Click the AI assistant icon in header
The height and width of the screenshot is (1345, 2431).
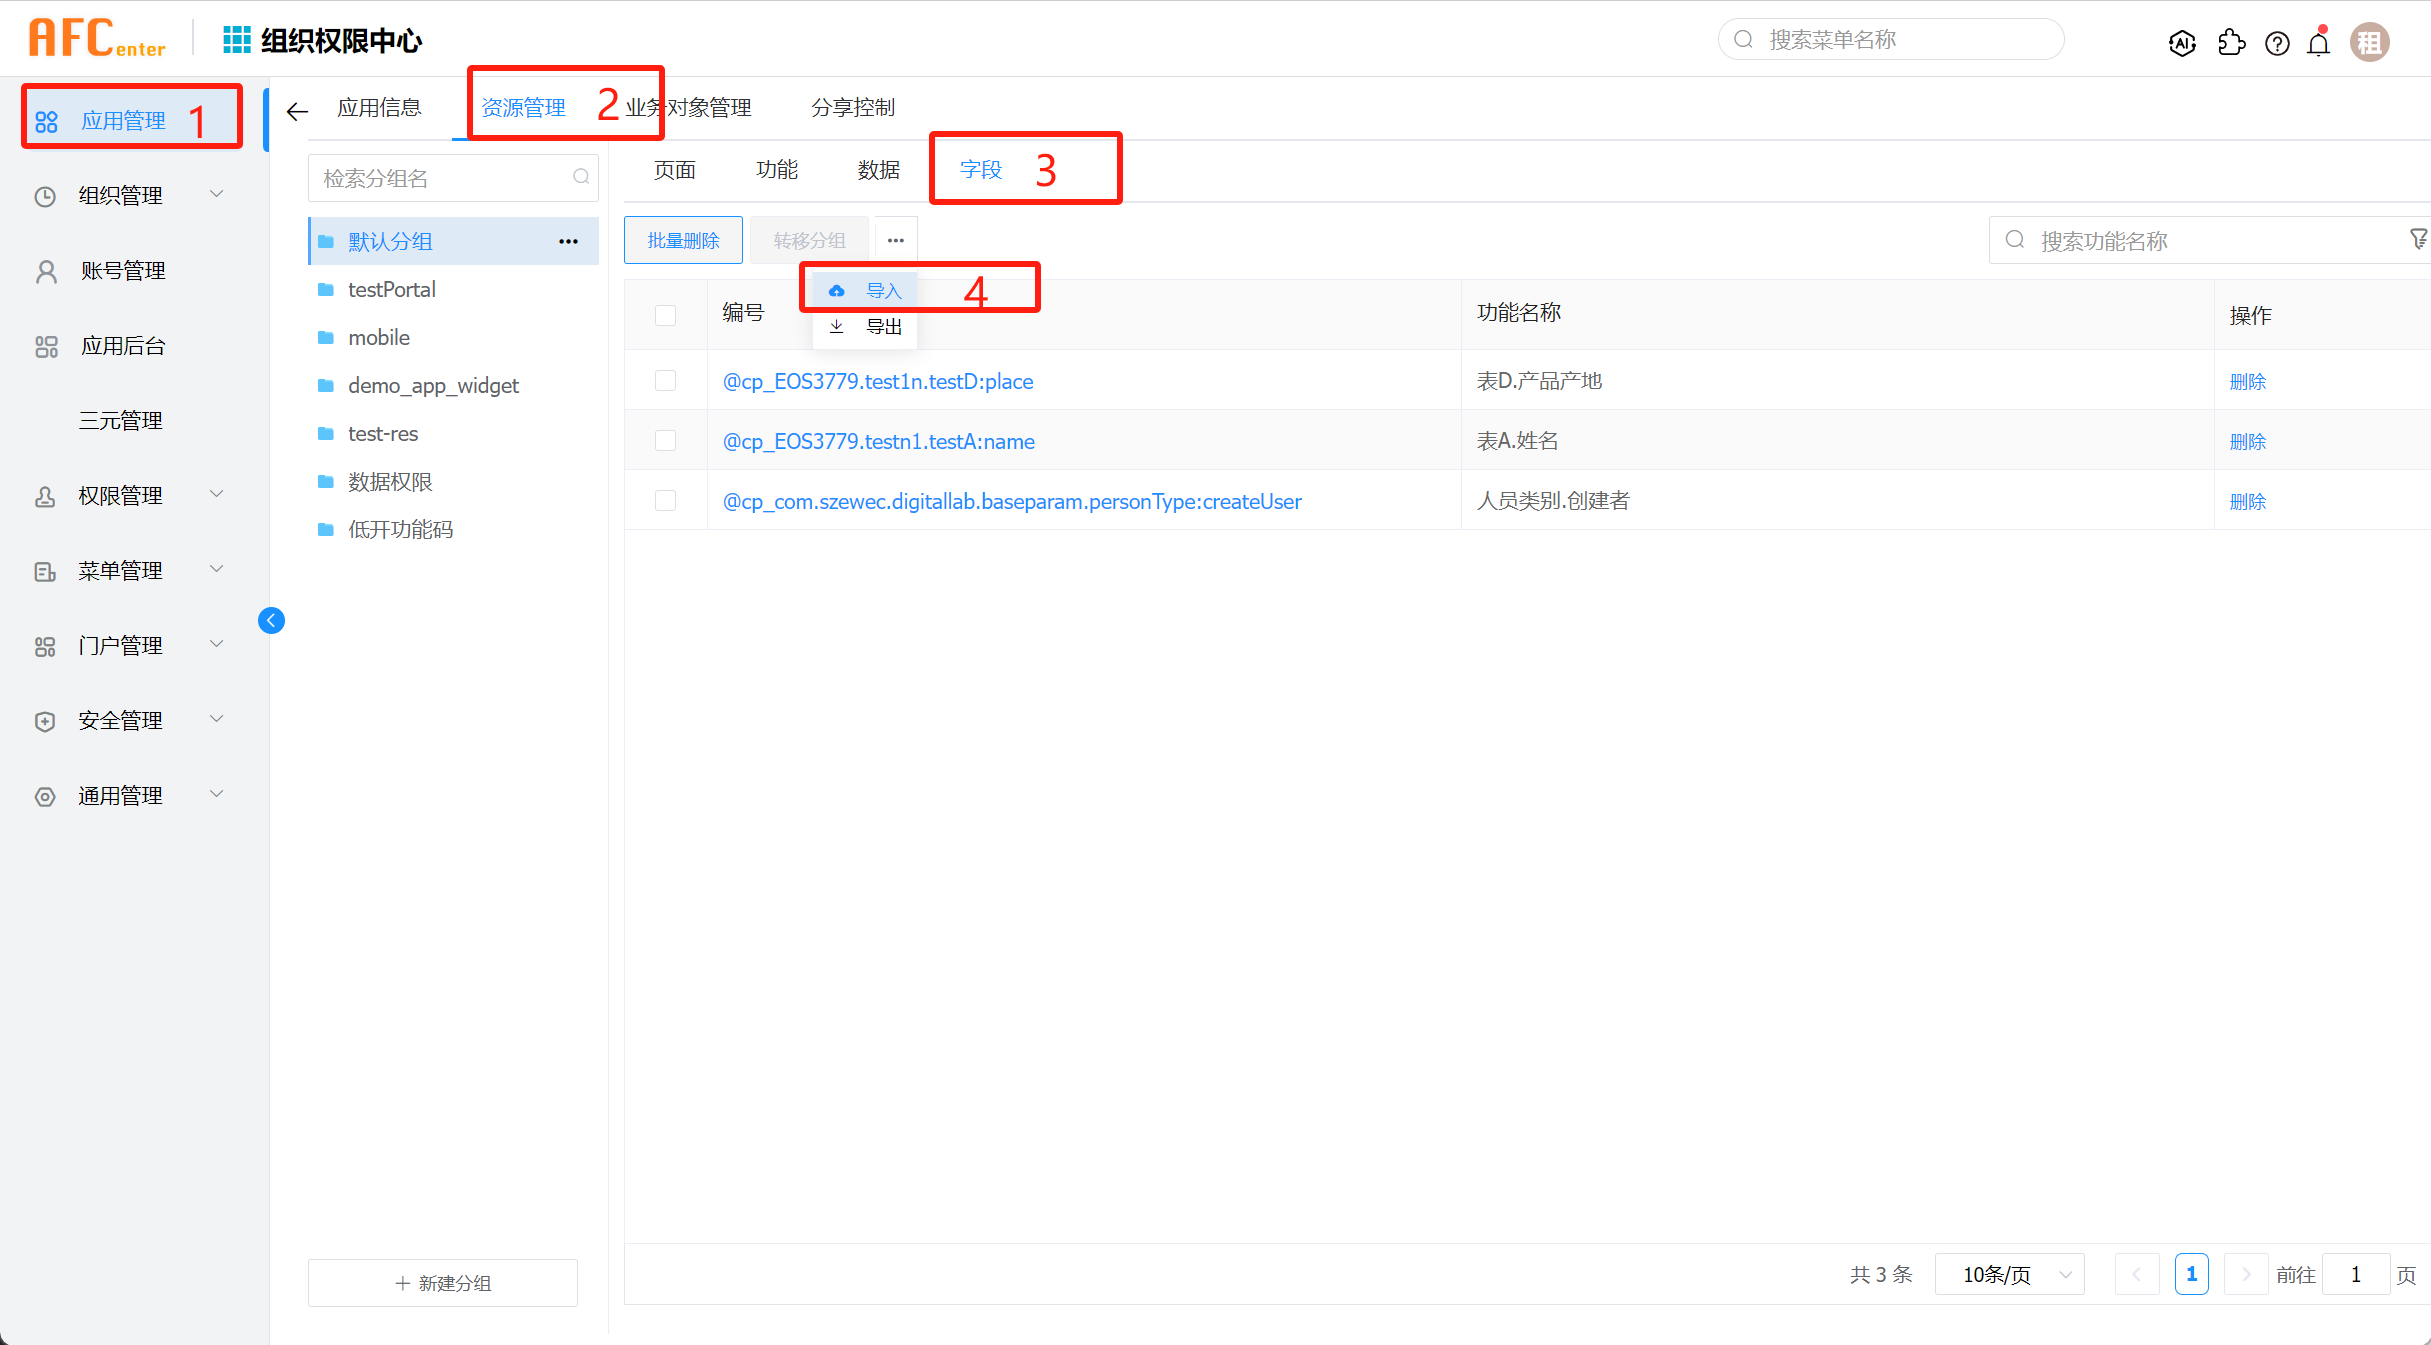pos(2182,42)
